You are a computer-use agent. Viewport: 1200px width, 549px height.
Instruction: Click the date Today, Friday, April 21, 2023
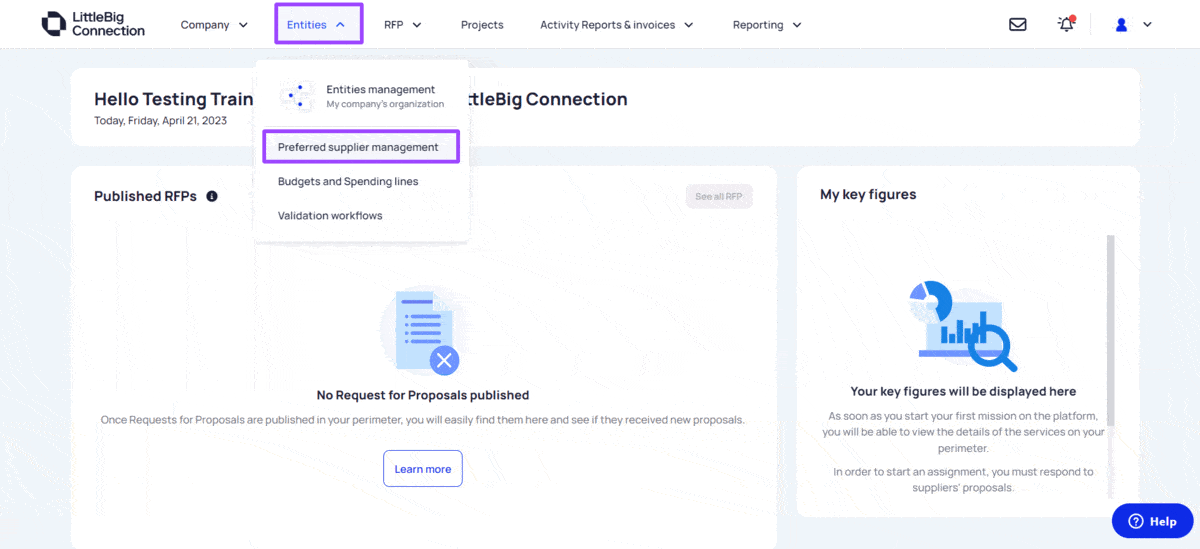click(x=160, y=121)
